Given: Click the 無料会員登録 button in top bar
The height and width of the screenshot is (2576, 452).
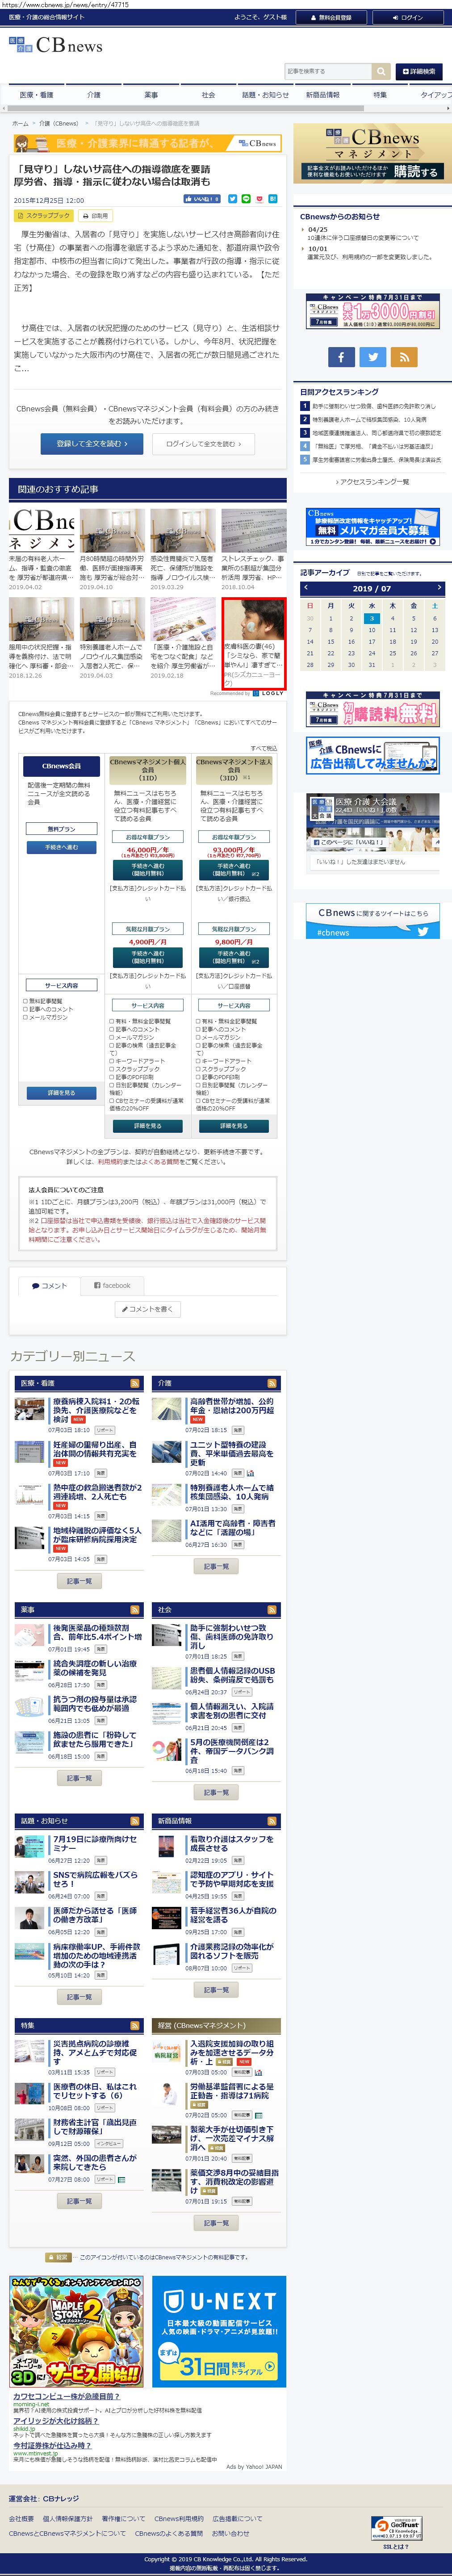Looking at the screenshot, I should (331, 17).
